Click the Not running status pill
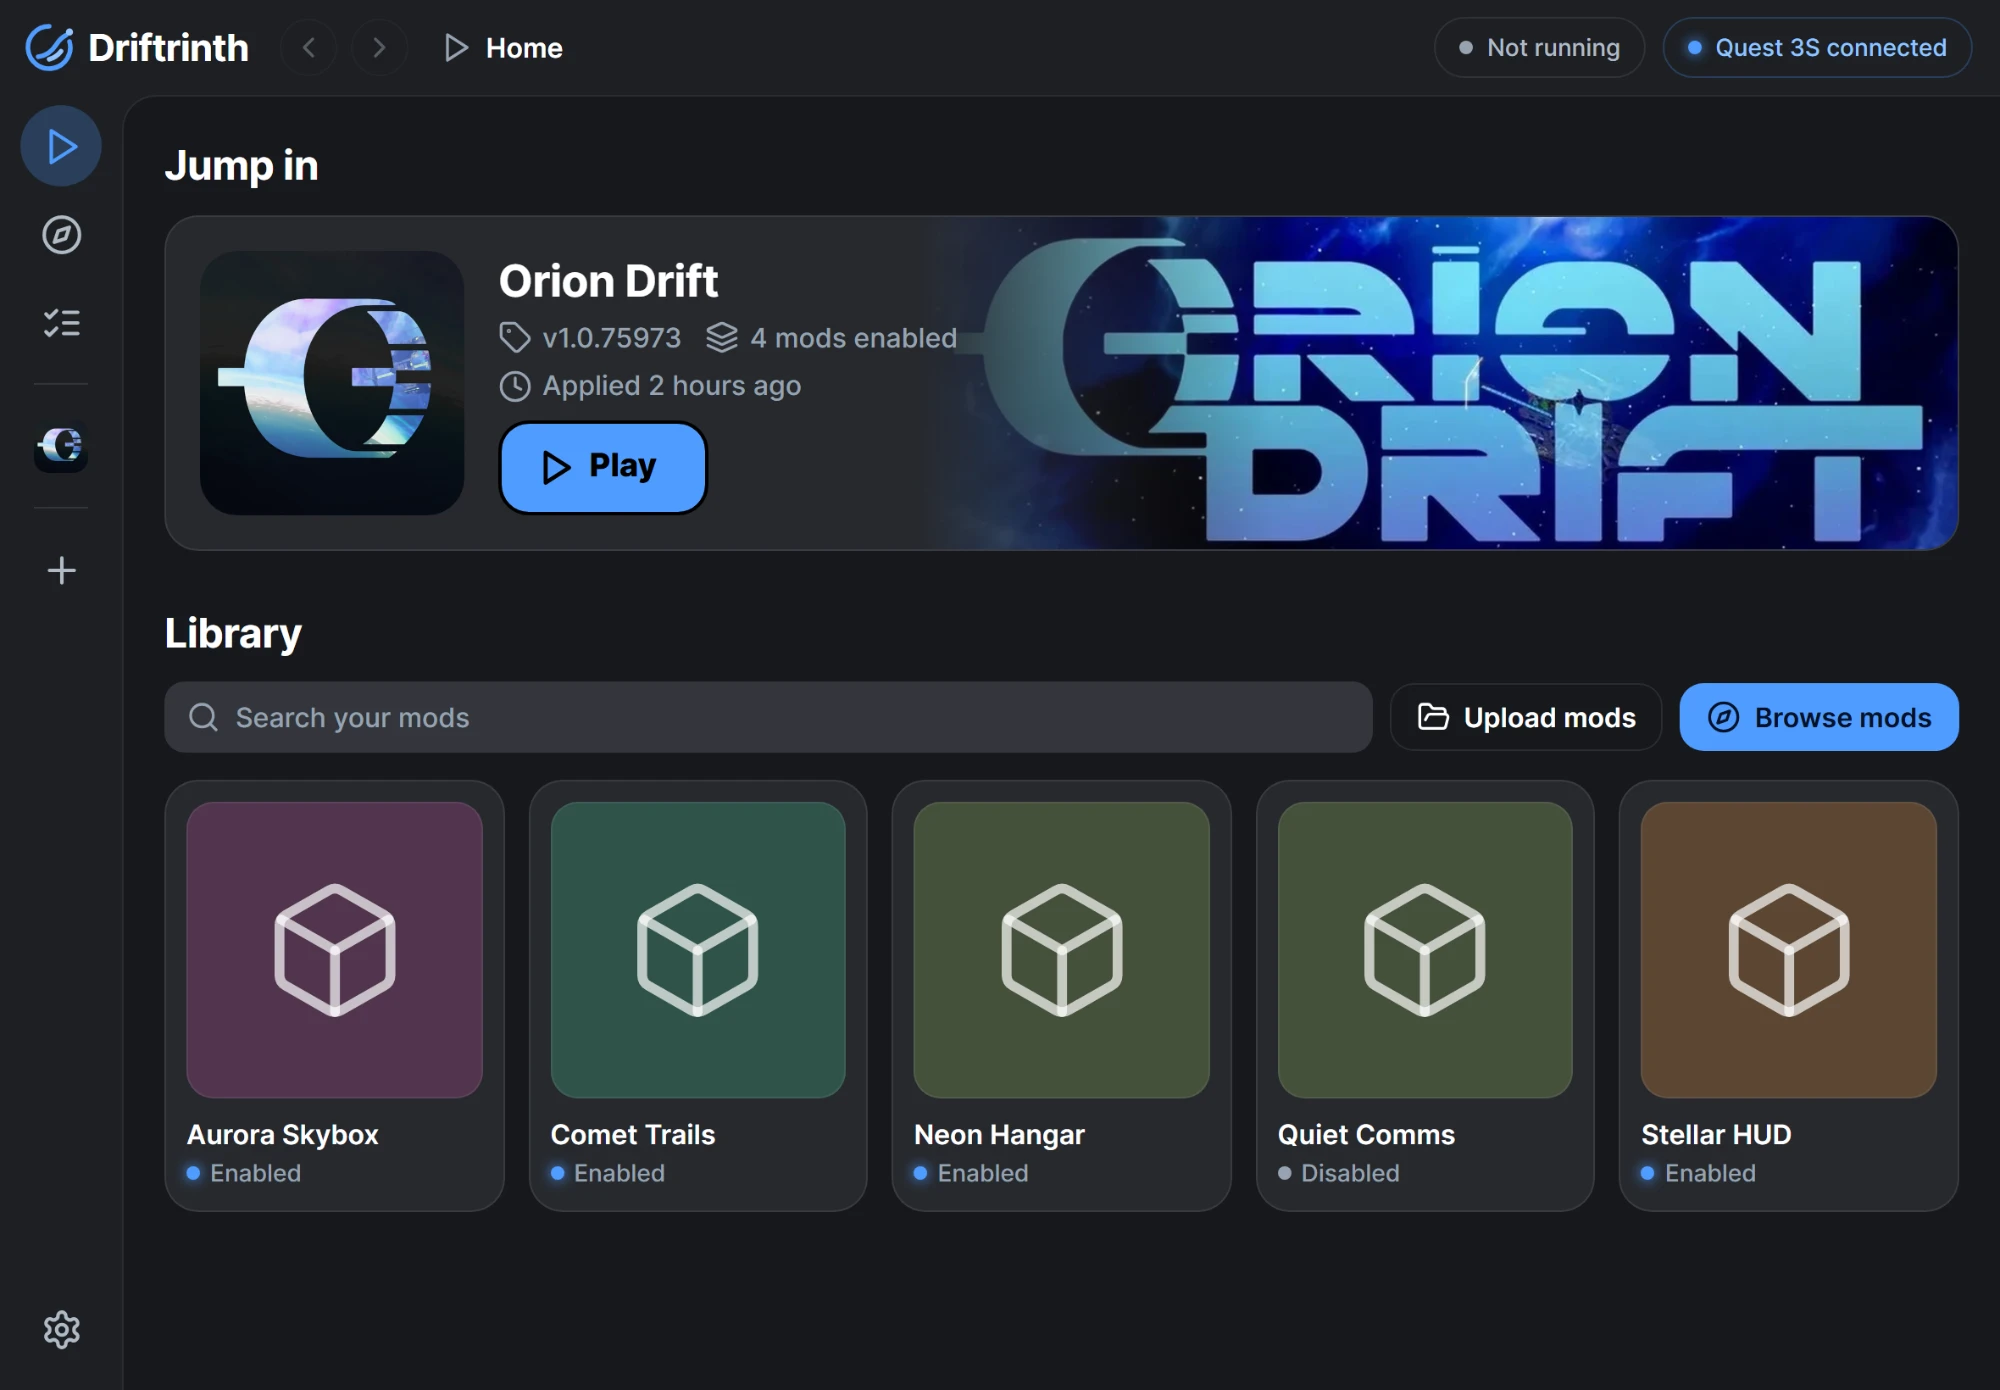The width and height of the screenshot is (2000, 1390). coord(1539,47)
